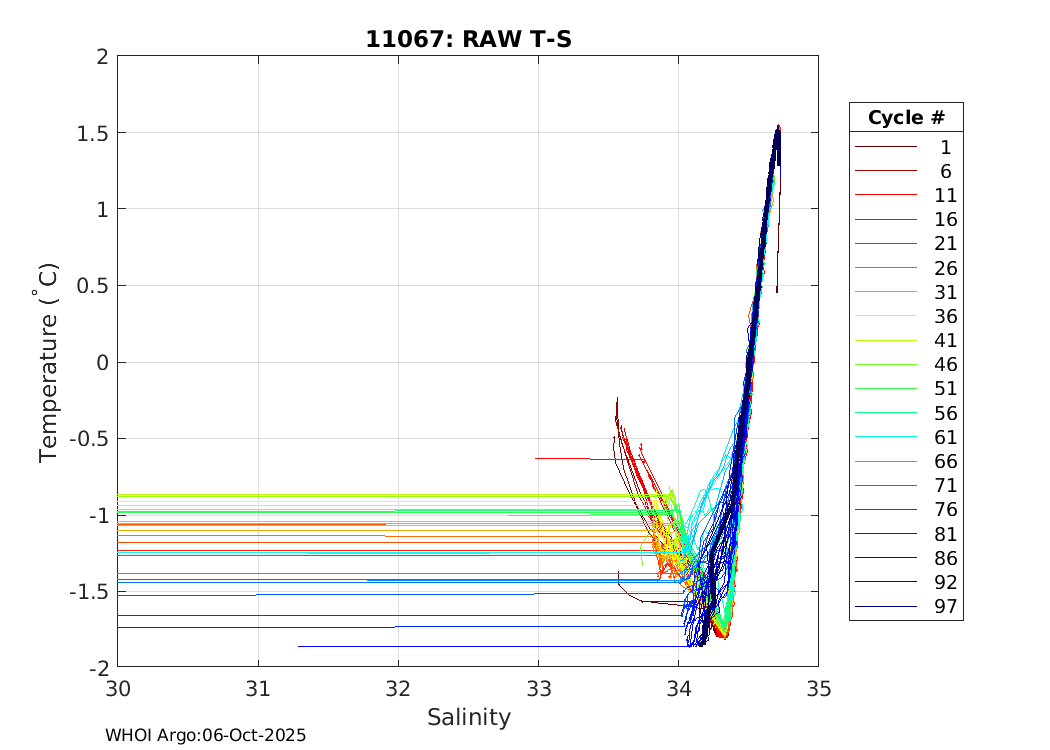Click the y-axis tick label '-0.5'
1050x750 pixels.
(x=84, y=439)
